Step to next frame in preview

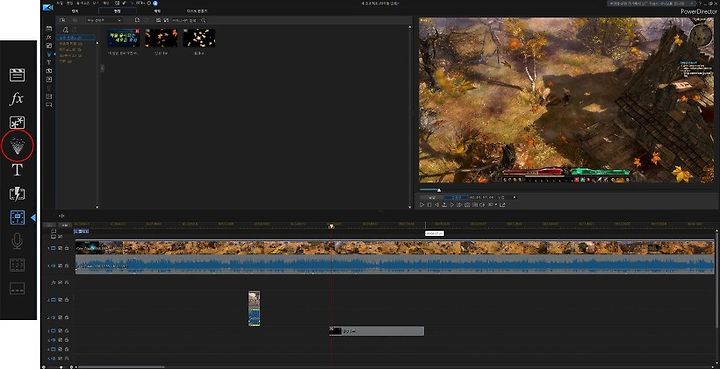coord(452,205)
